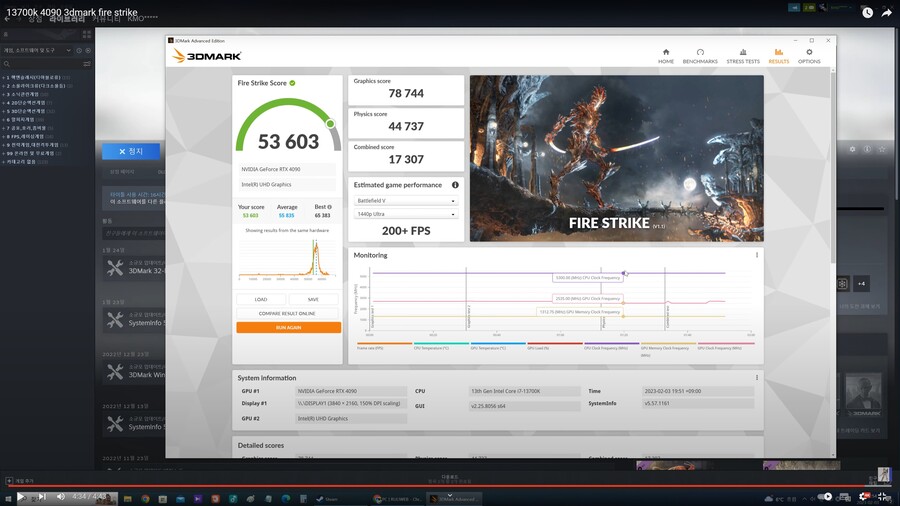
Task: Click the Steam add game plus icon
Action: tap(9, 481)
